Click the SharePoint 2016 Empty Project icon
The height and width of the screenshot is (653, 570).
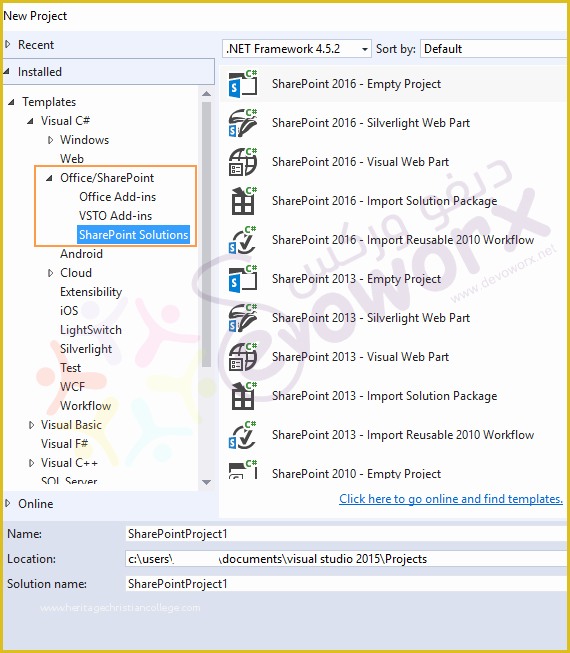pos(243,84)
